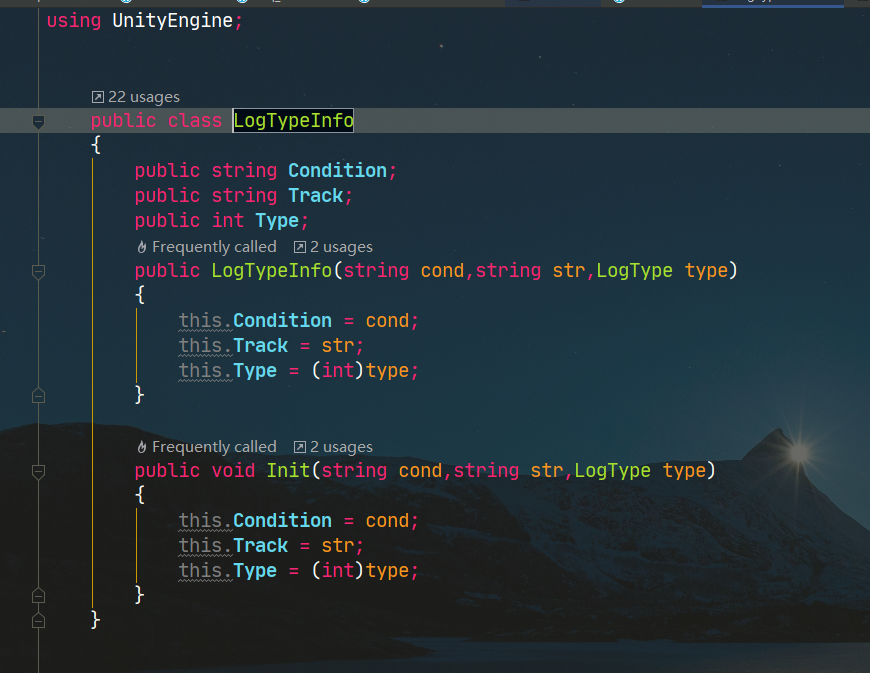Select the Type field declaration name
This screenshot has width=870, height=673.
click(x=277, y=220)
